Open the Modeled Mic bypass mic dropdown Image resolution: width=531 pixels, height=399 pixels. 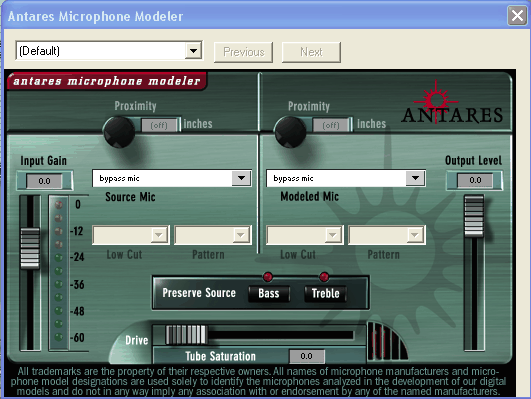346,178
